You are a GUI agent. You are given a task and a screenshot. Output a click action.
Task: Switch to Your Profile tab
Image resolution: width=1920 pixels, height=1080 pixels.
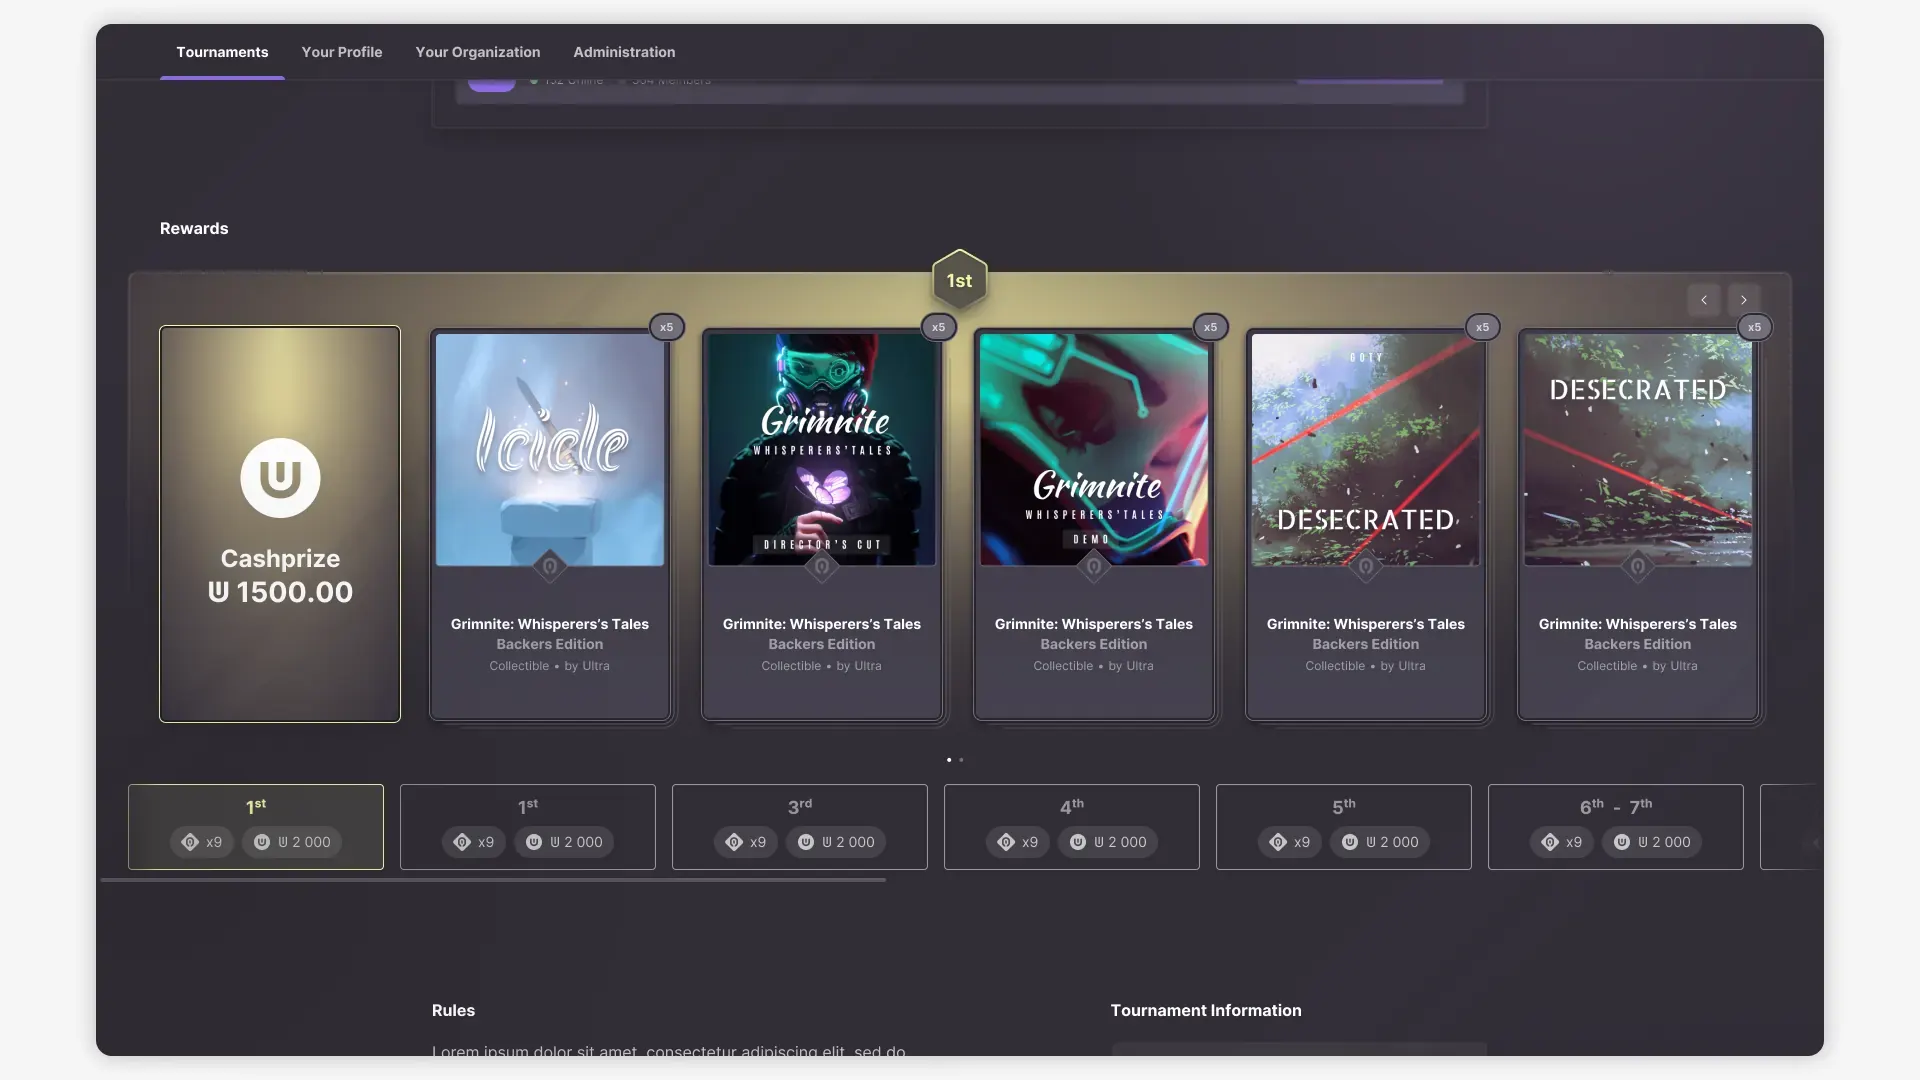tap(342, 52)
